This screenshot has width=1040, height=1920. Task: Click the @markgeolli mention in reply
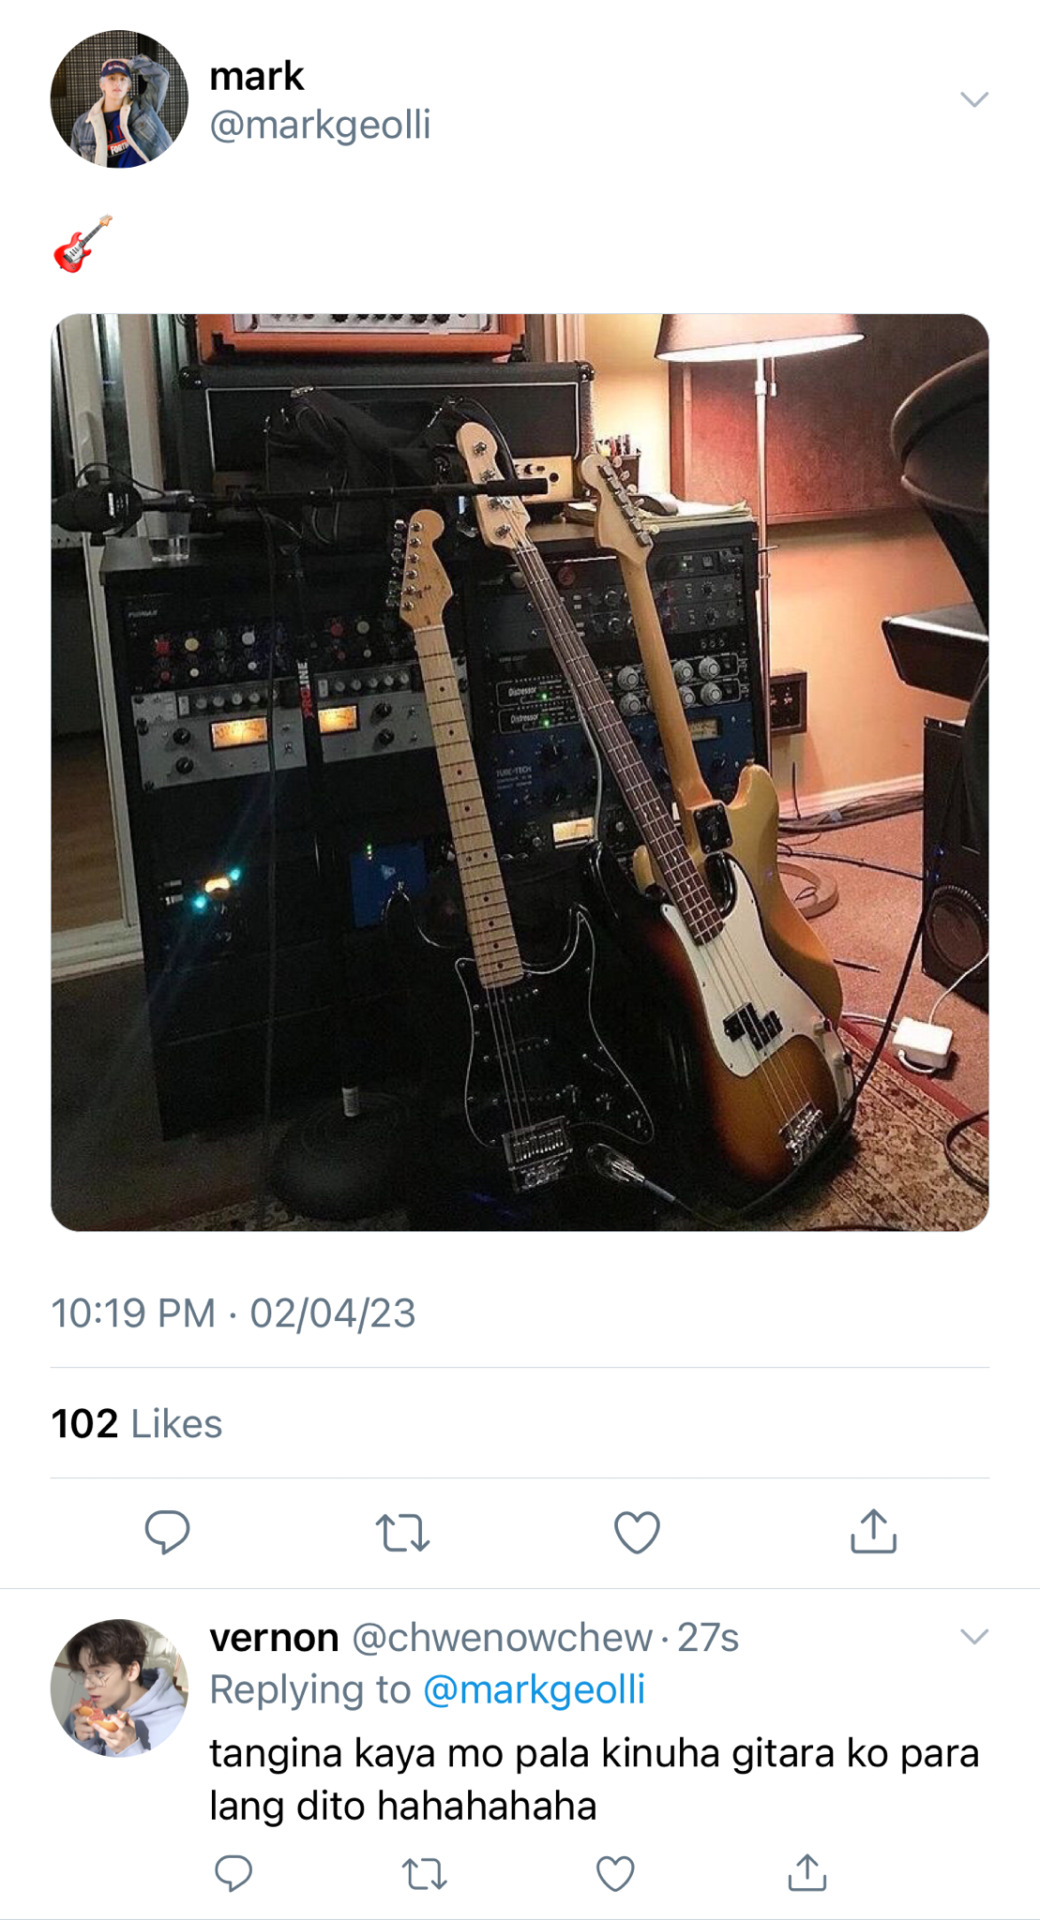point(534,1690)
